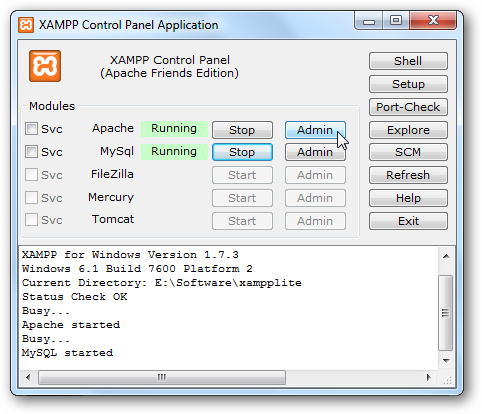Open SCM service manager
This screenshot has height=414, width=482.
[408, 152]
